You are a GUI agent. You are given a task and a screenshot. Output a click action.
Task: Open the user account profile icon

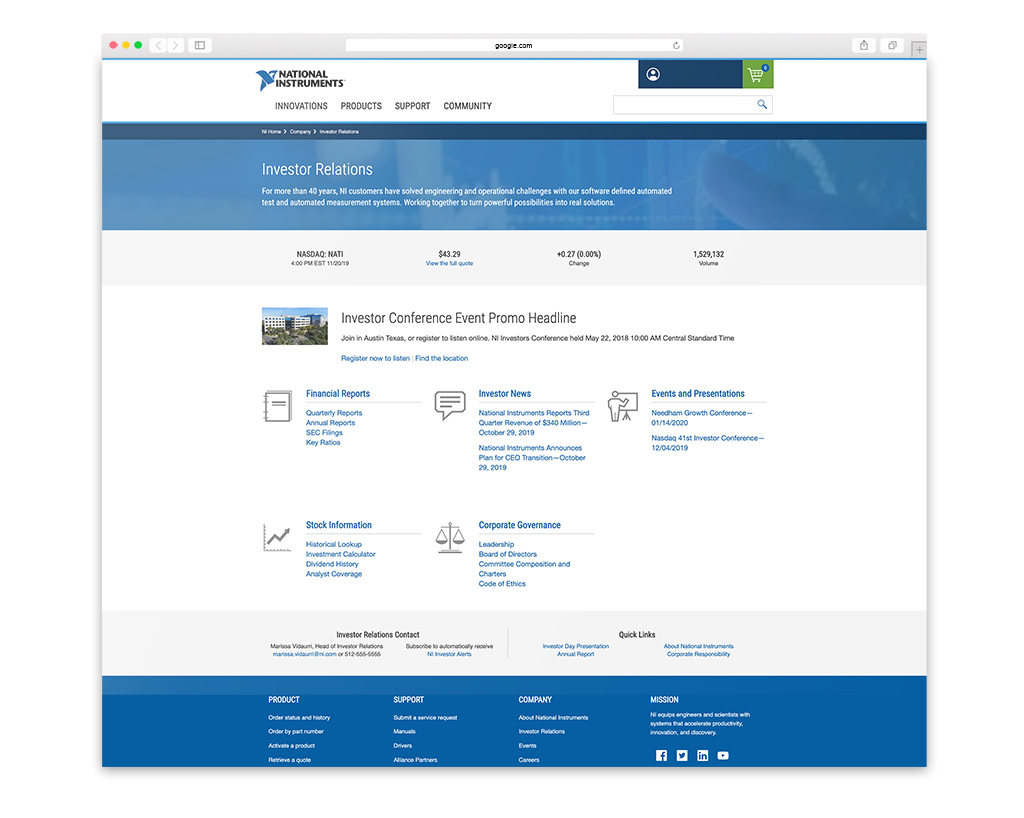(x=653, y=74)
